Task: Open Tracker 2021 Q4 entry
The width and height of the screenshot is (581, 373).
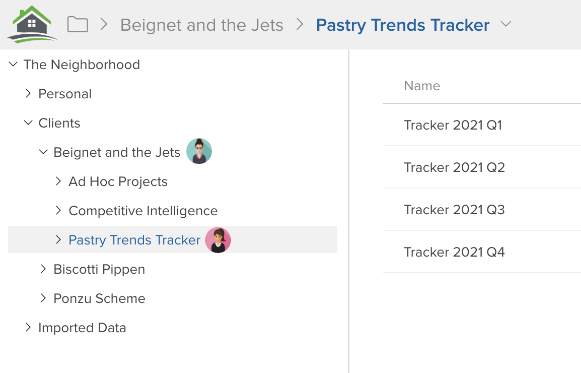Action: point(482,252)
